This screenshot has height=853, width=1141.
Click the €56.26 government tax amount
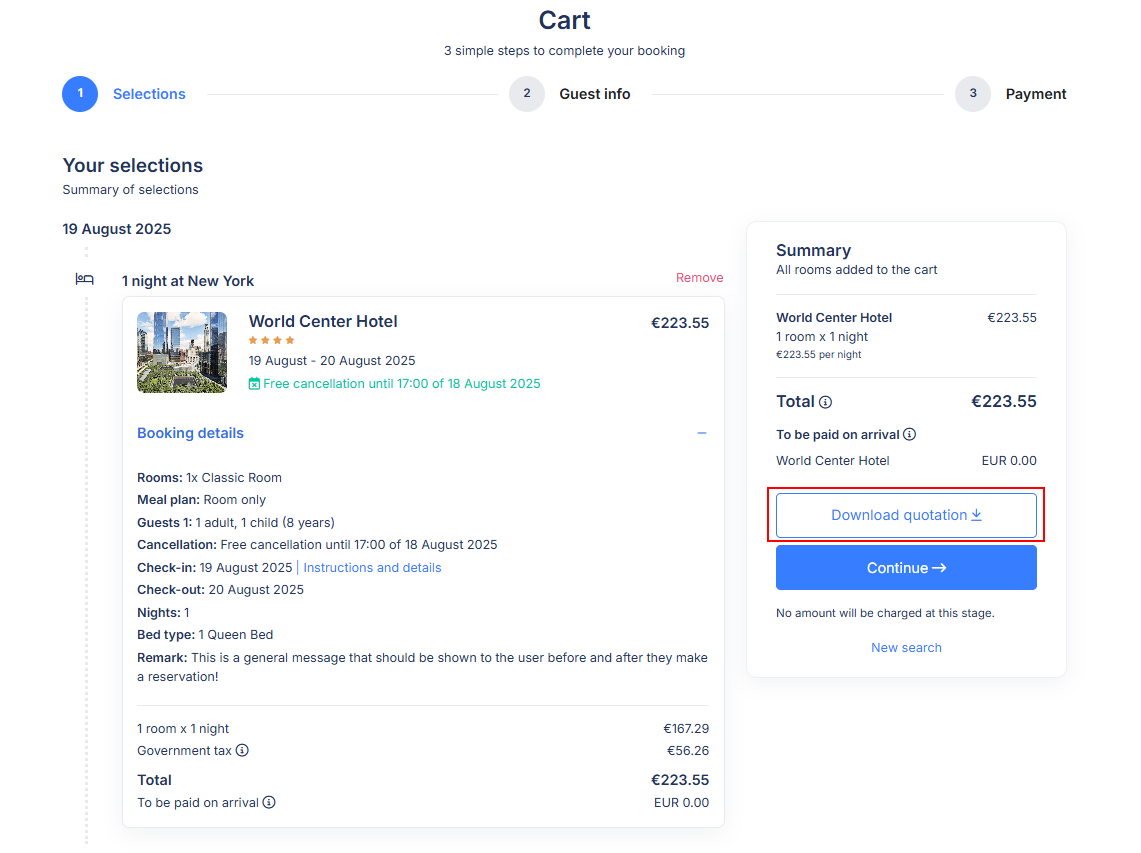[688, 750]
